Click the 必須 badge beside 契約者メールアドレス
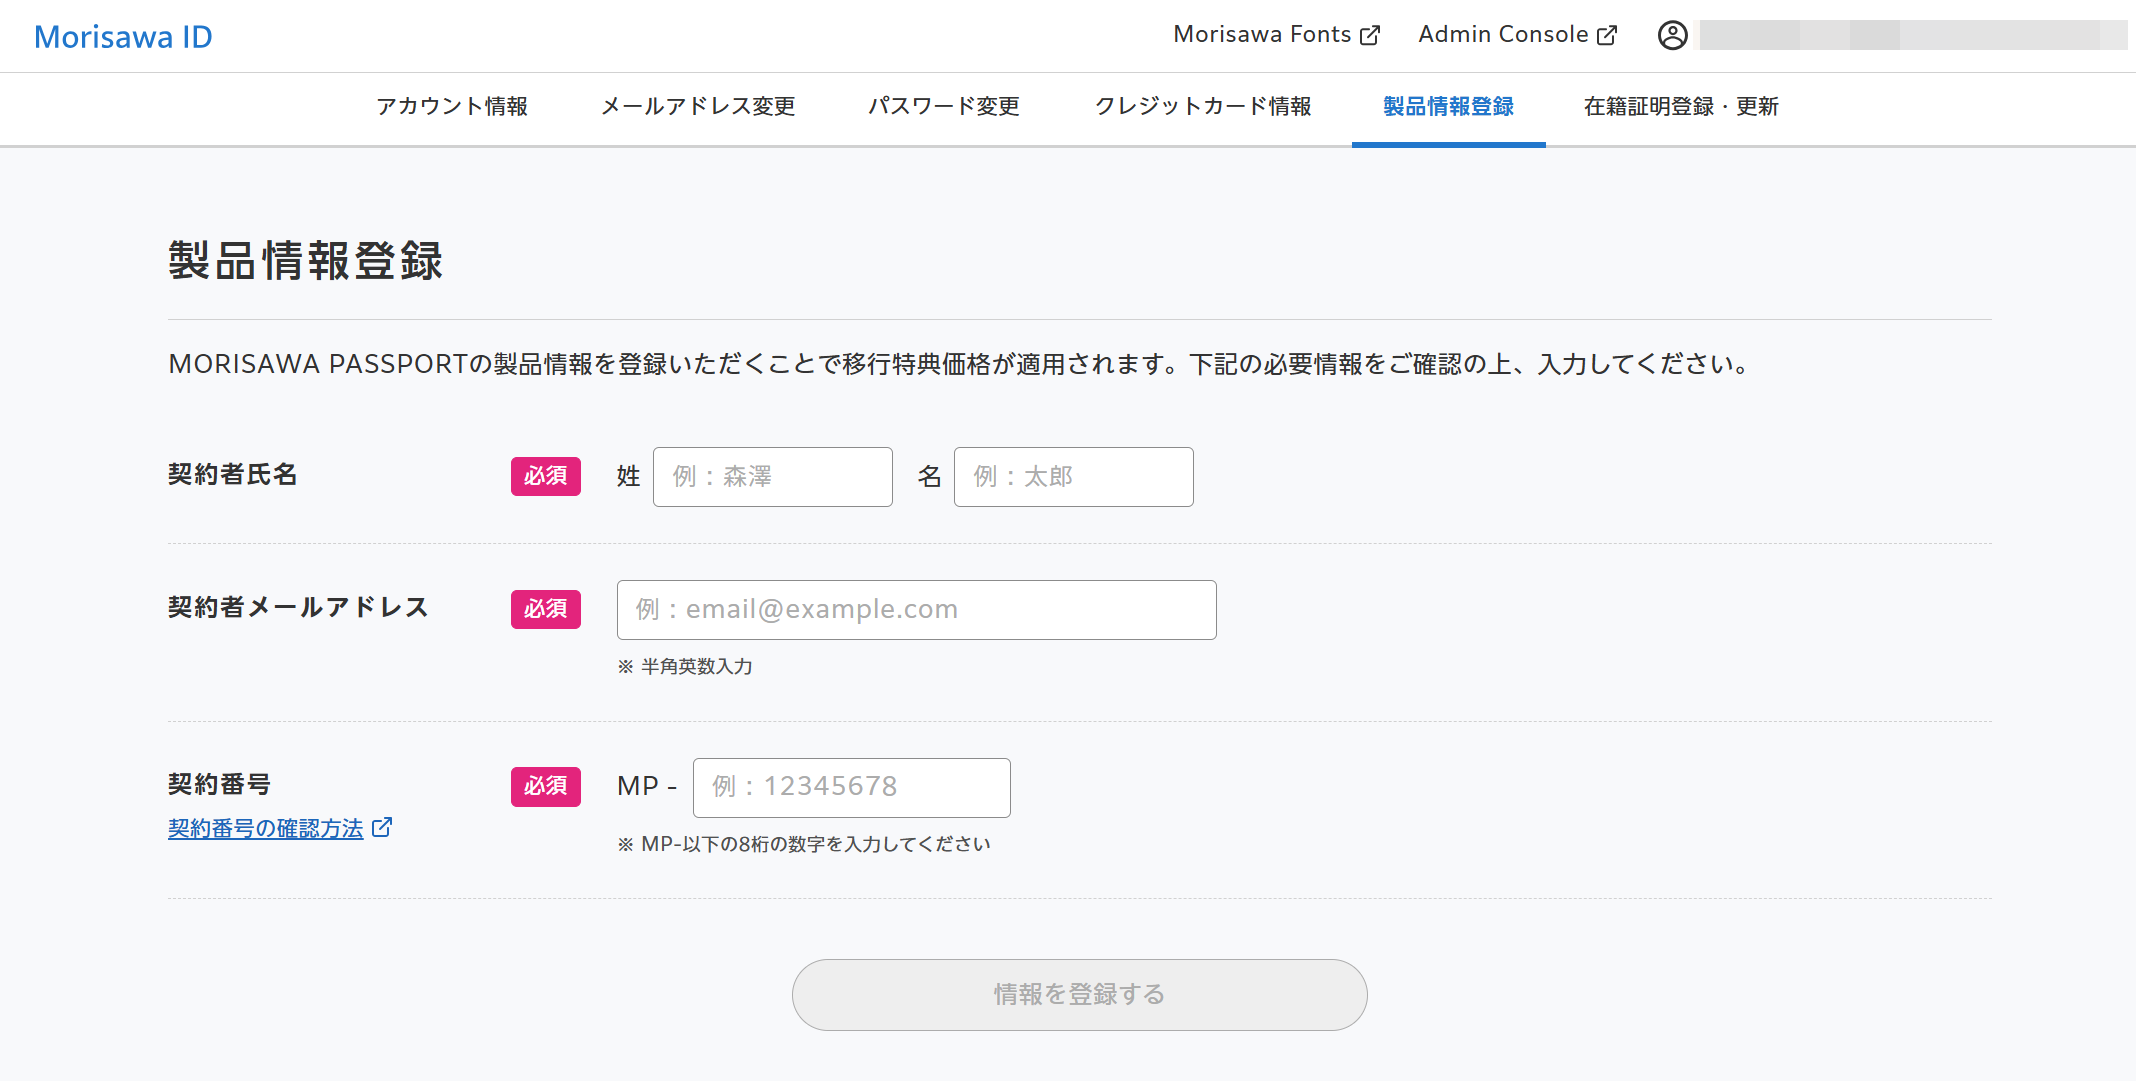Screen dimensions: 2136x1081 coord(545,609)
